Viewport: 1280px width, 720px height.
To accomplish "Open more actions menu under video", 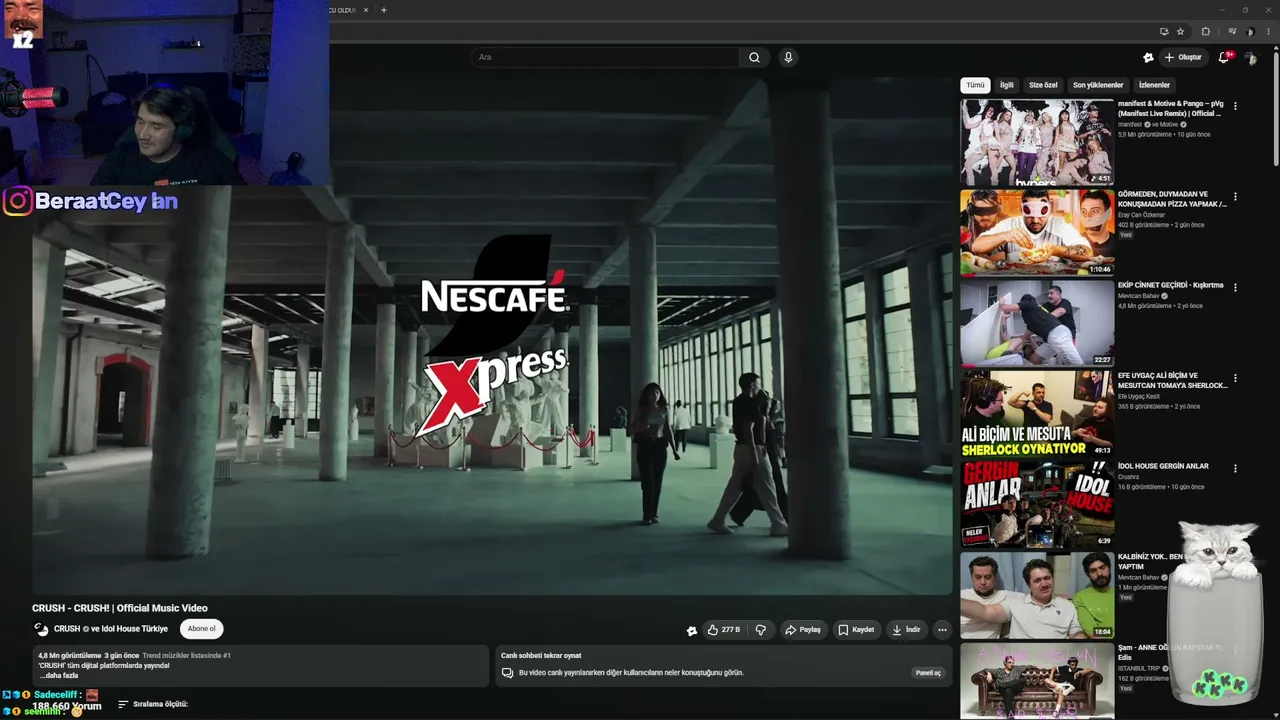I will coord(942,630).
